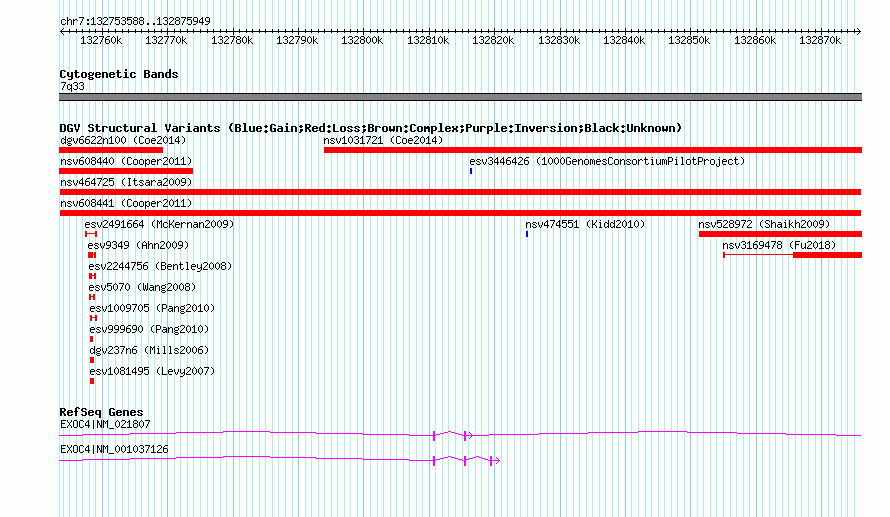Open the EXOC4|NM_021807 gene label
Image resolution: width=890 pixels, height=517 pixels.
point(105,424)
